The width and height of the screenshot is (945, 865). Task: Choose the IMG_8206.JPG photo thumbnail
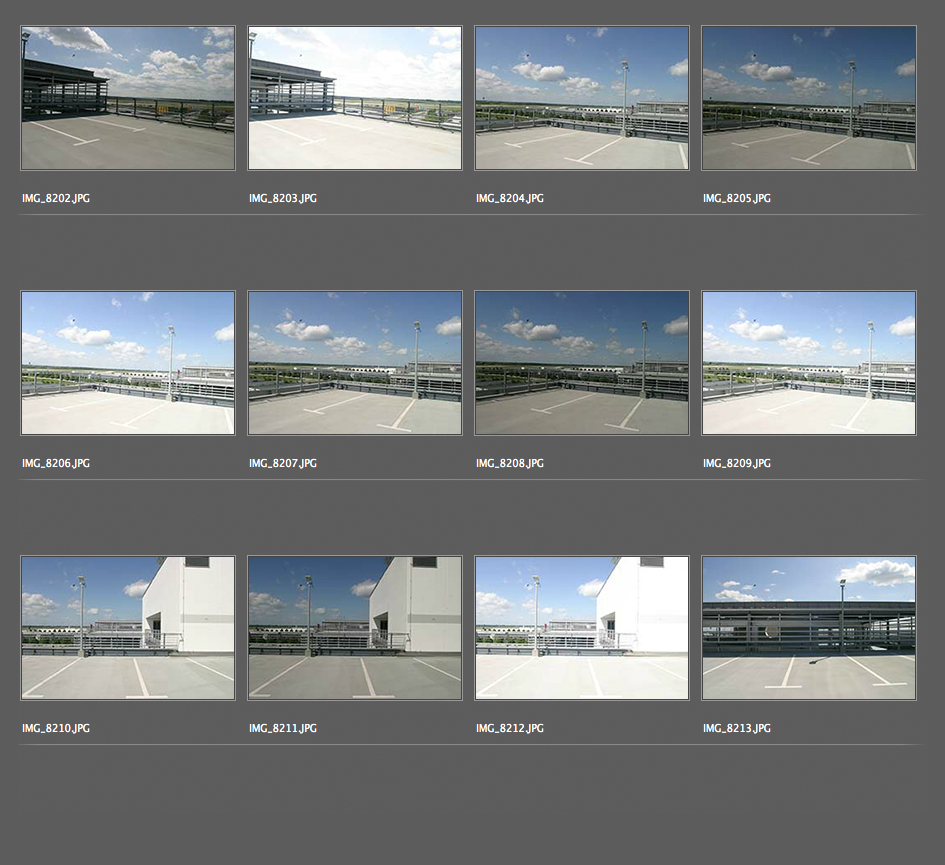click(128, 363)
